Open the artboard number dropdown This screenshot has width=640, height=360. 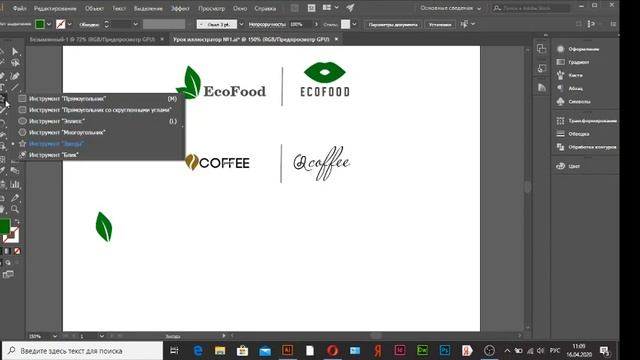101,336
